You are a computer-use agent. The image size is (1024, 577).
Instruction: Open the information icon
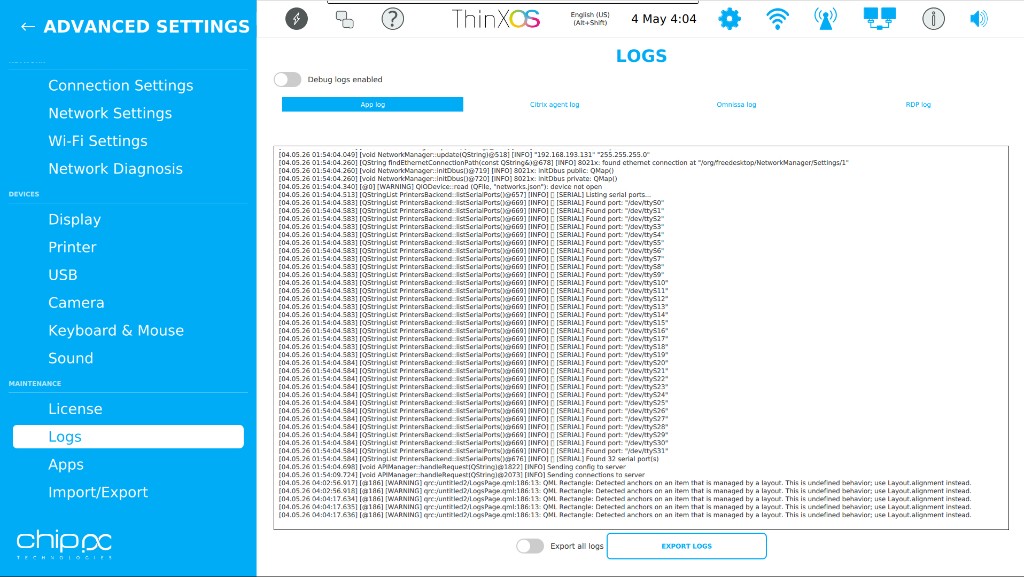(x=933, y=19)
